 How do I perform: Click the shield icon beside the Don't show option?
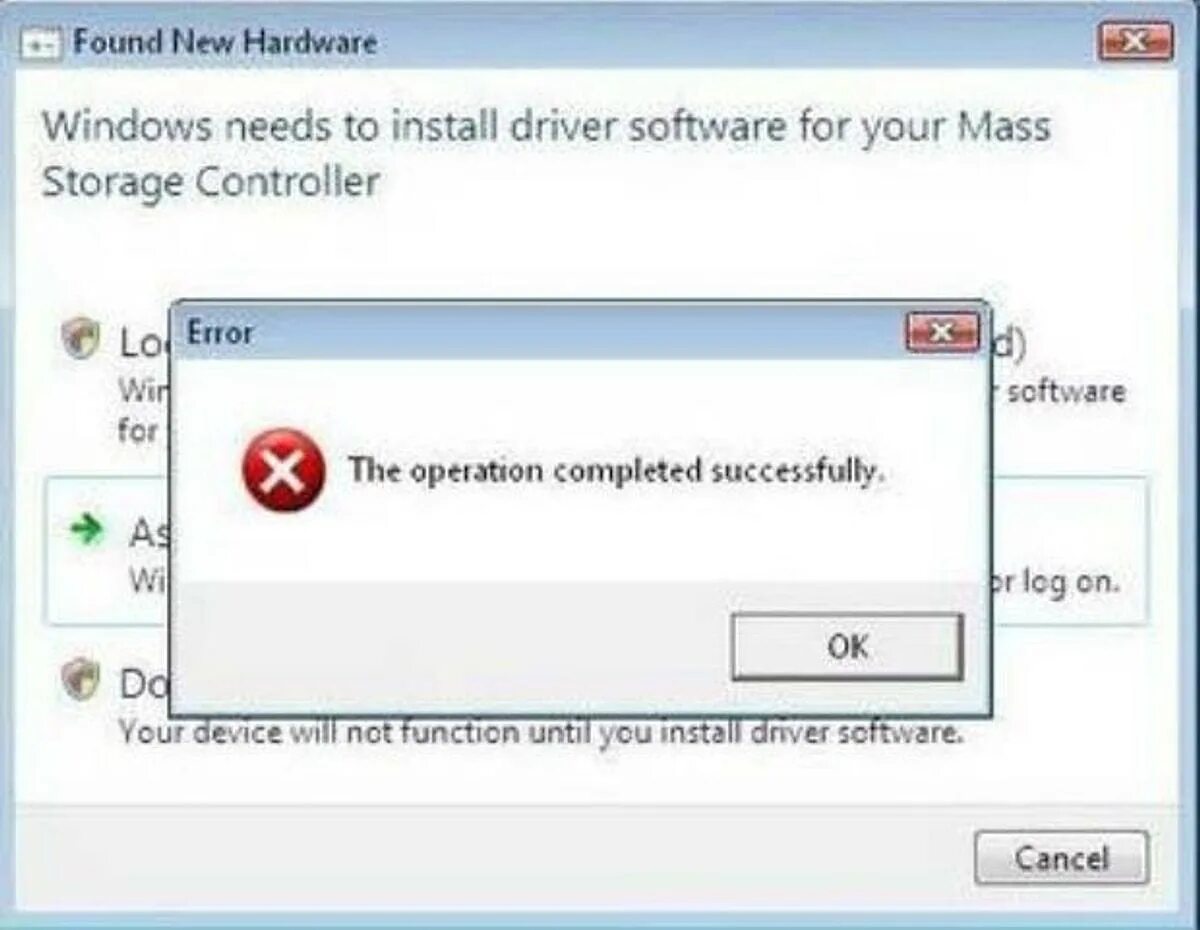(79, 680)
